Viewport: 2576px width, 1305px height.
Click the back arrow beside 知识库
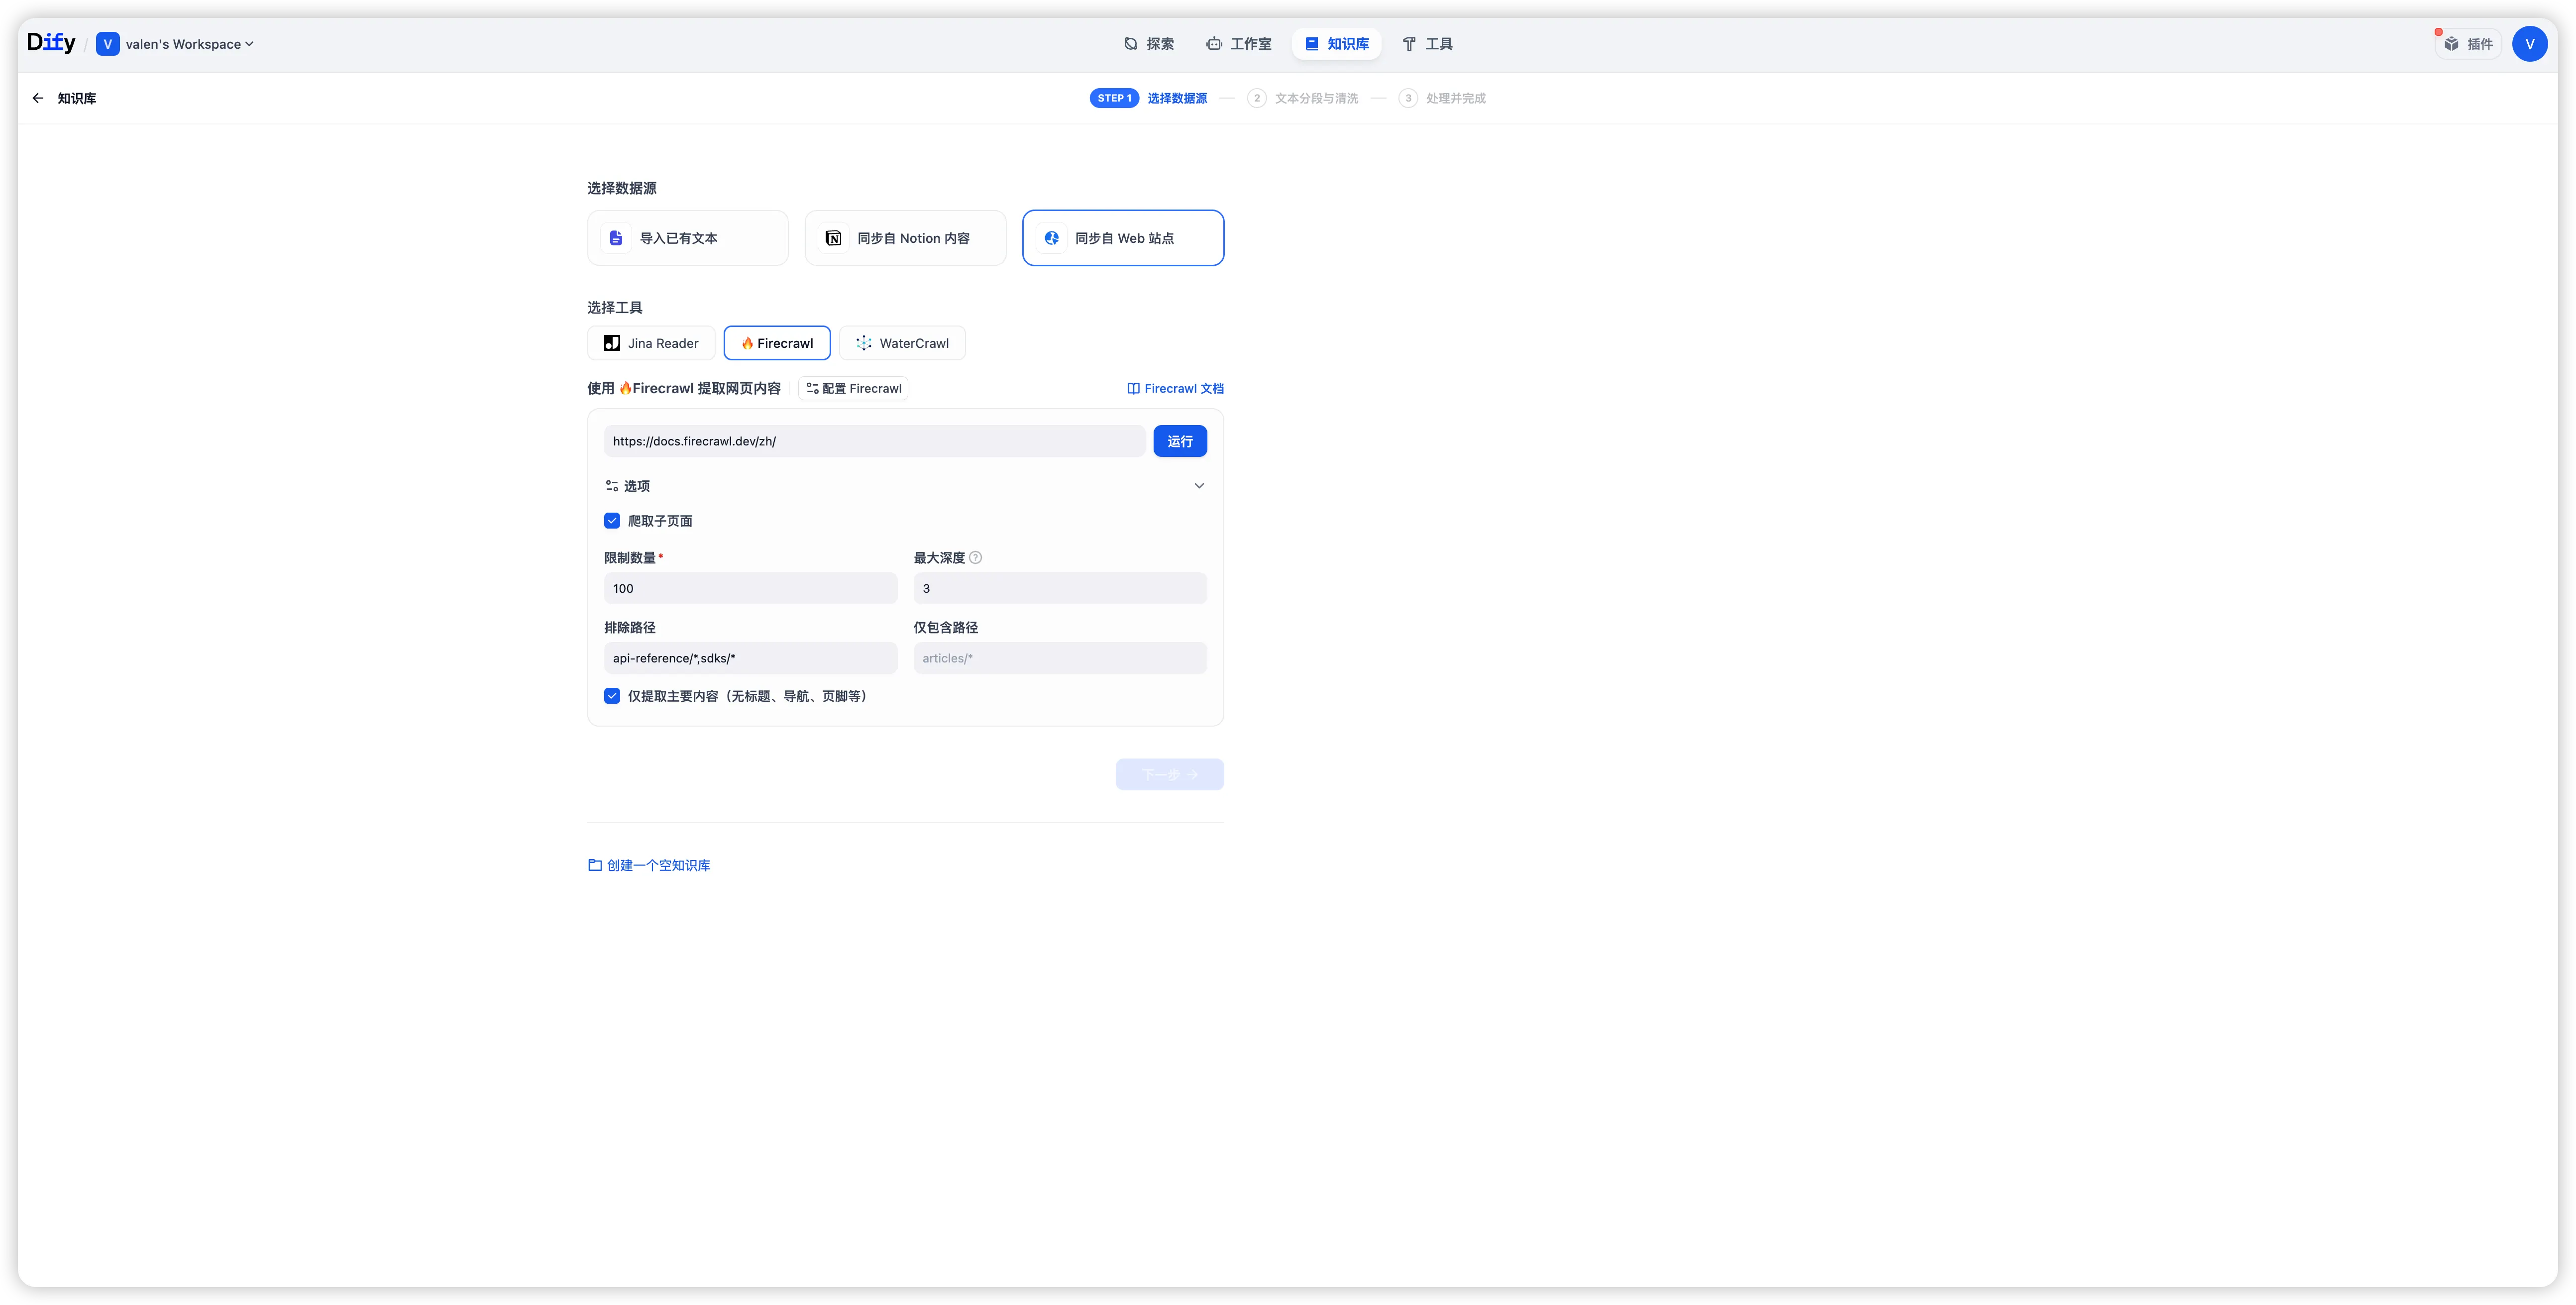38,98
